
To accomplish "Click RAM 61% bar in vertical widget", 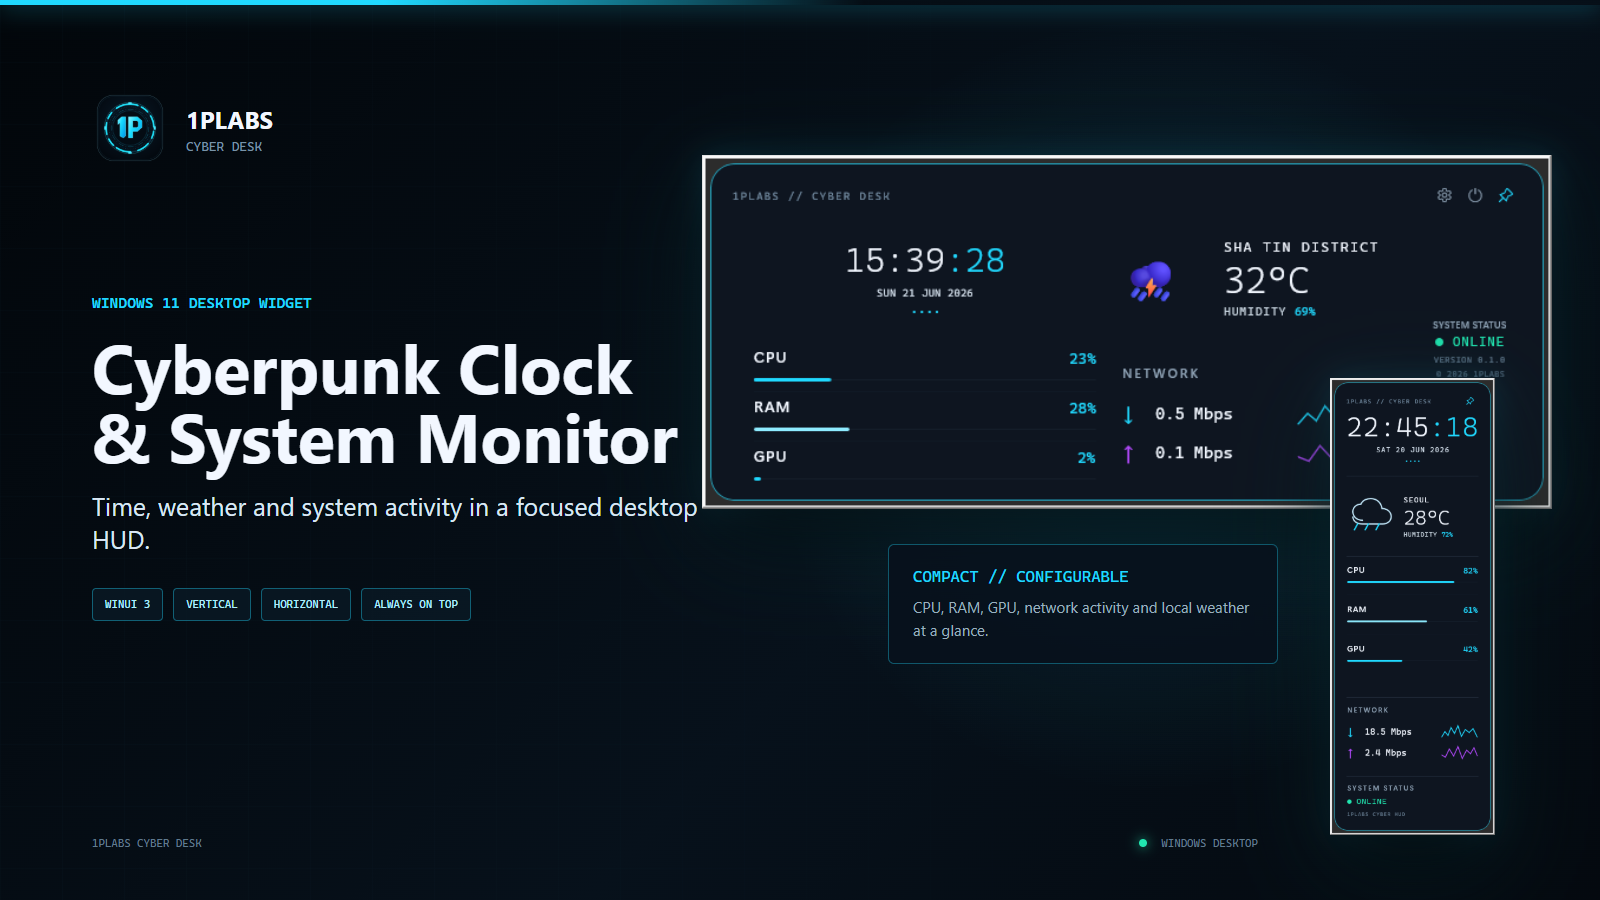I will tap(1412, 621).
